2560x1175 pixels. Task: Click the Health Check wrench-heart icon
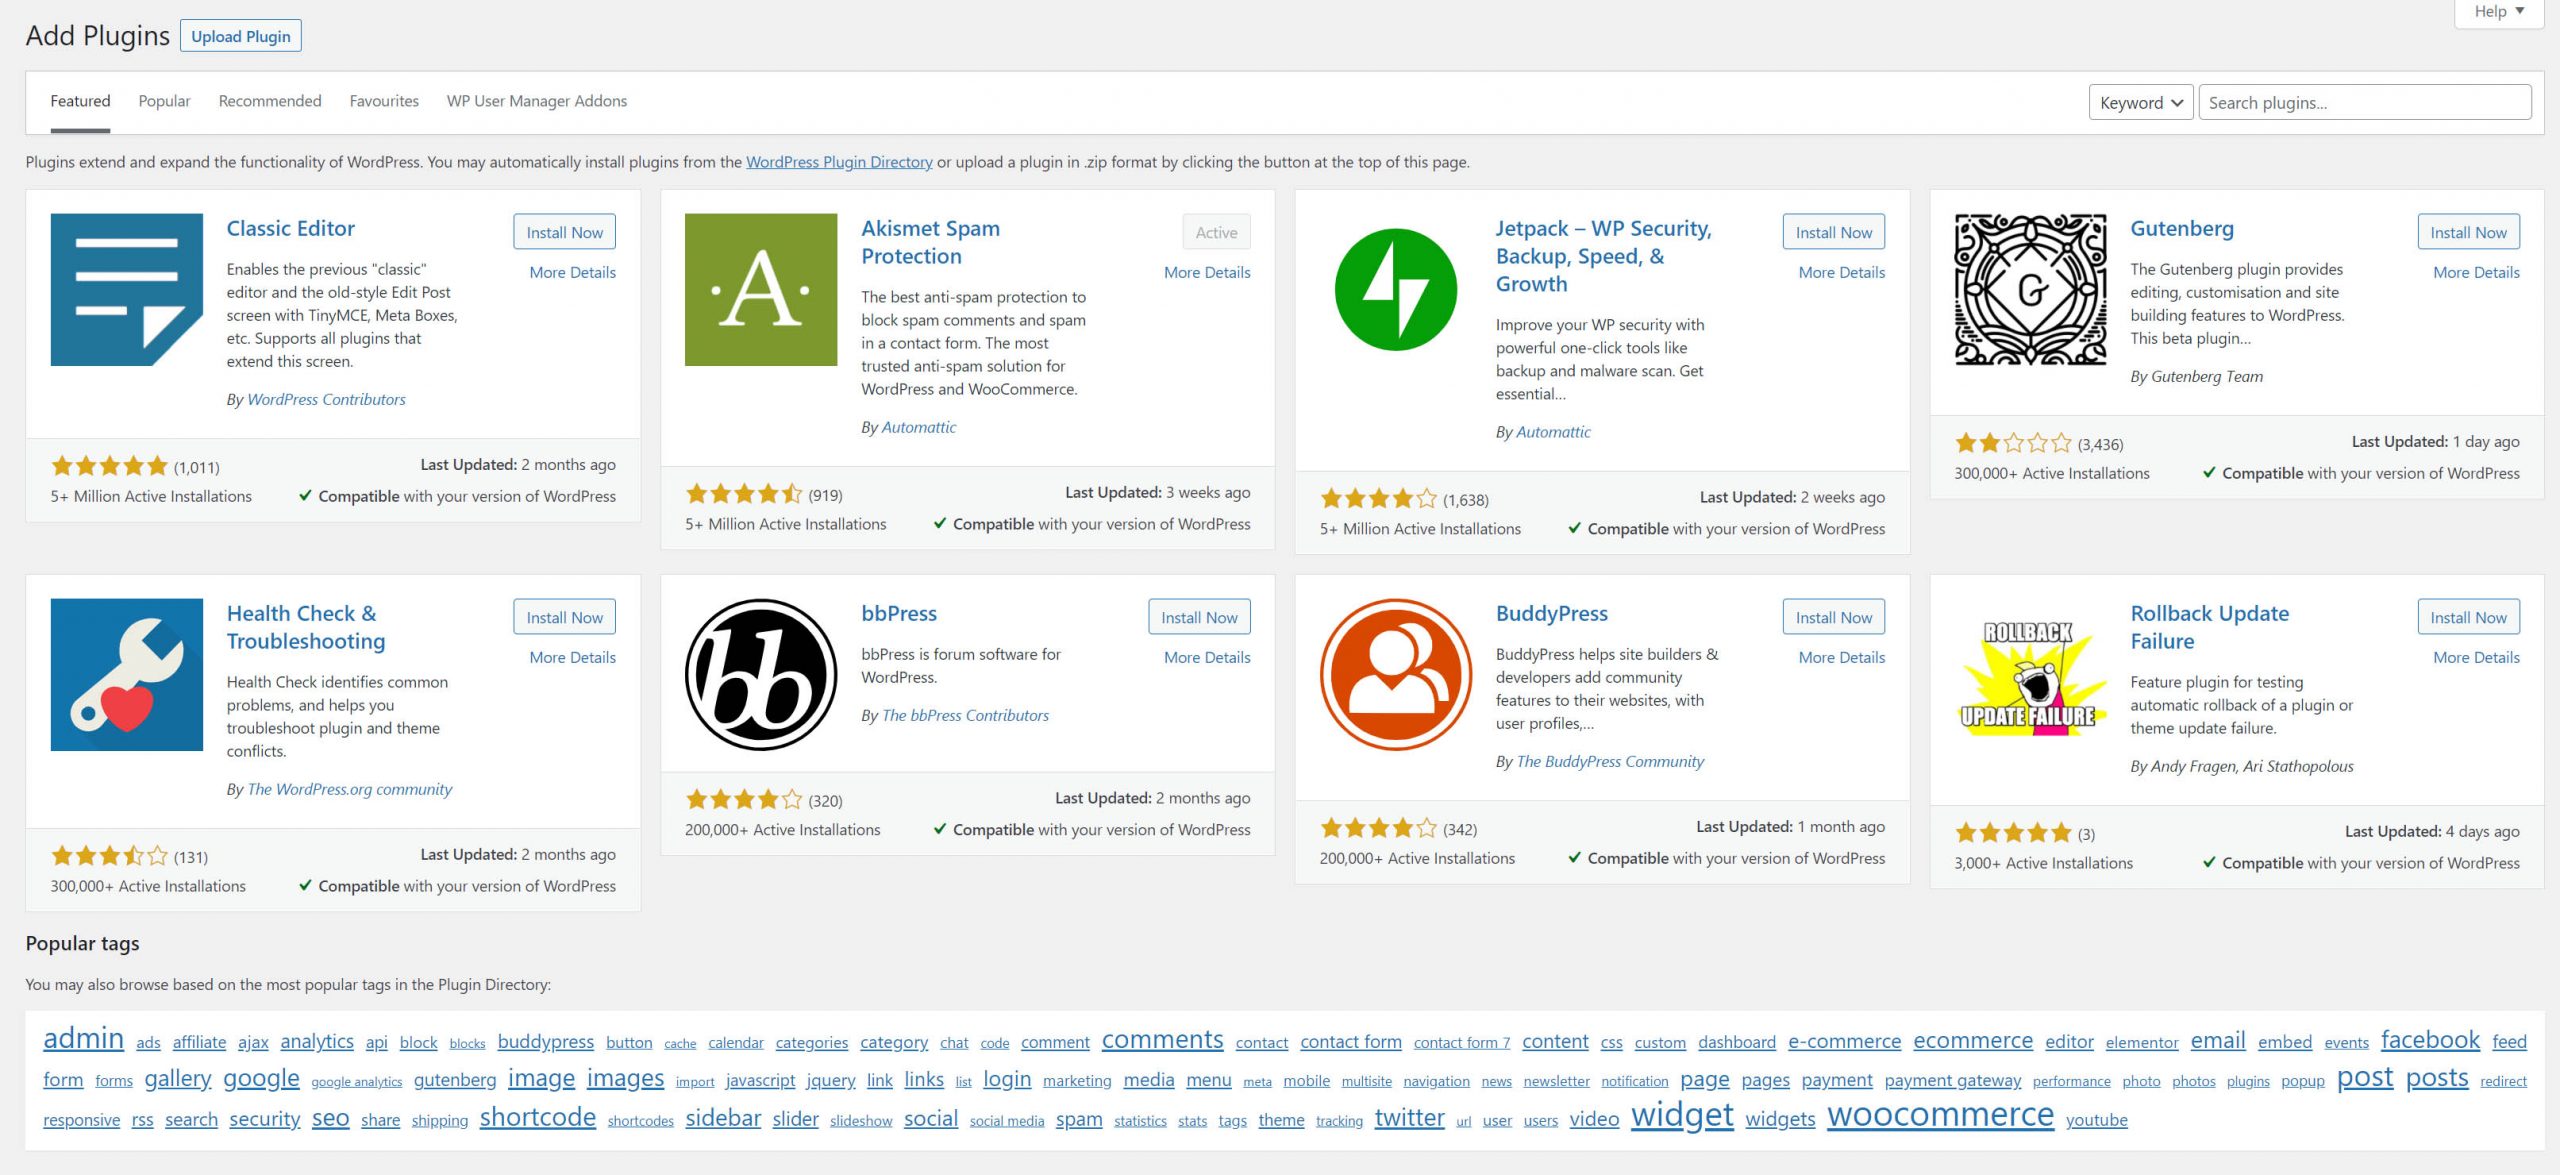click(127, 675)
